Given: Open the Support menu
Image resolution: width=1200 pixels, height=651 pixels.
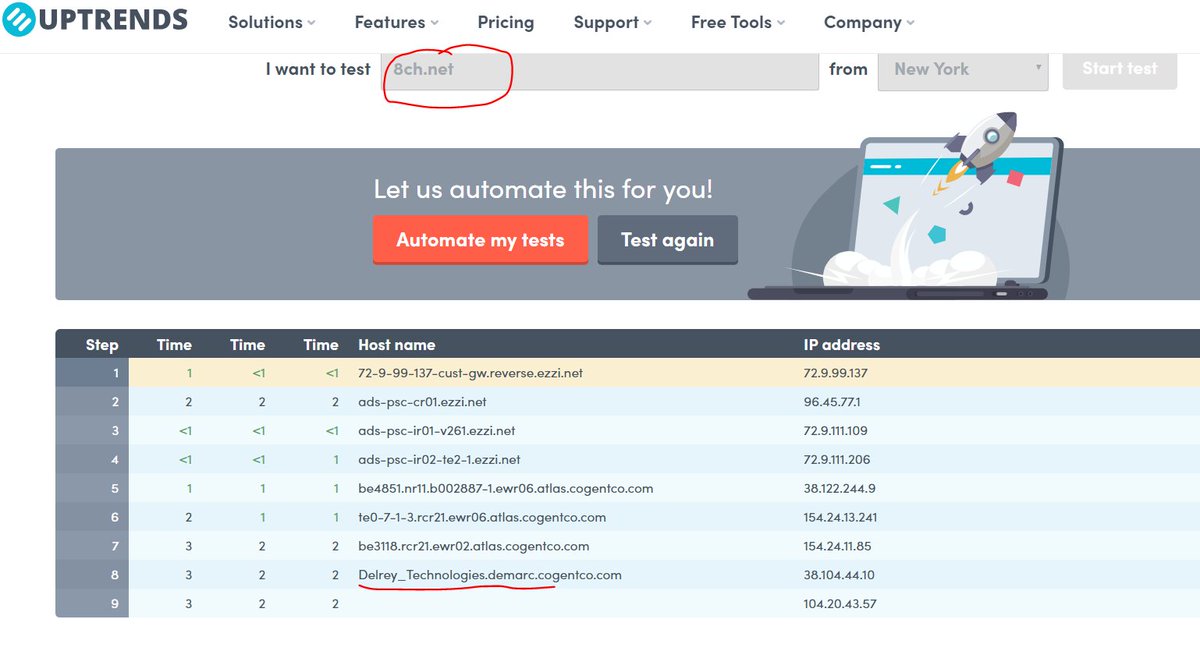Looking at the screenshot, I should [612, 22].
